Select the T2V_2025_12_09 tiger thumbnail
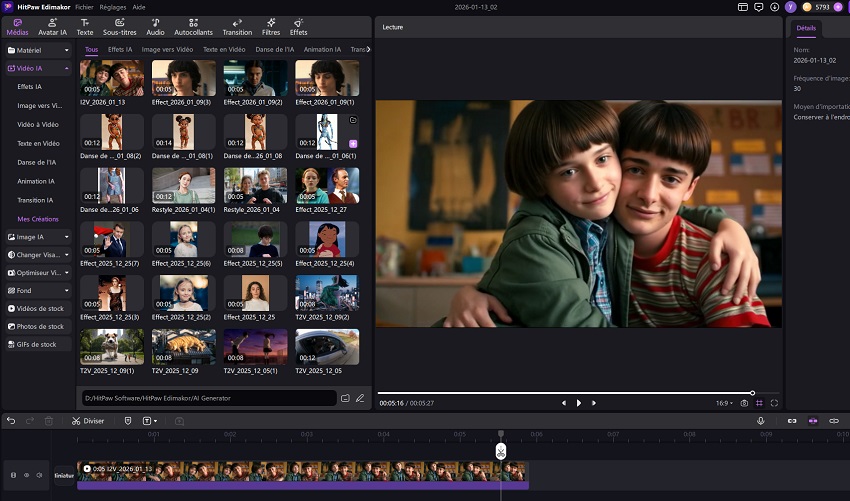 coord(184,346)
